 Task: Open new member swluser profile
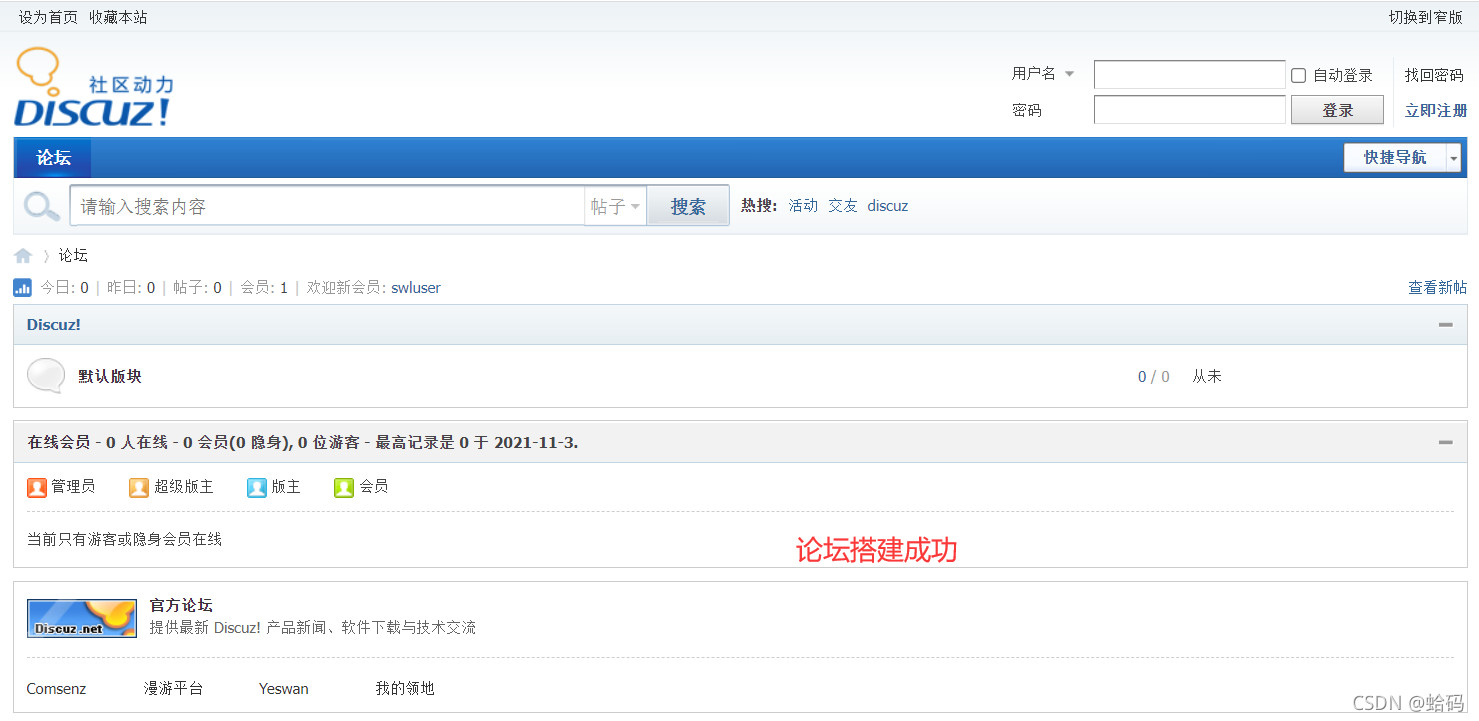[416, 288]
